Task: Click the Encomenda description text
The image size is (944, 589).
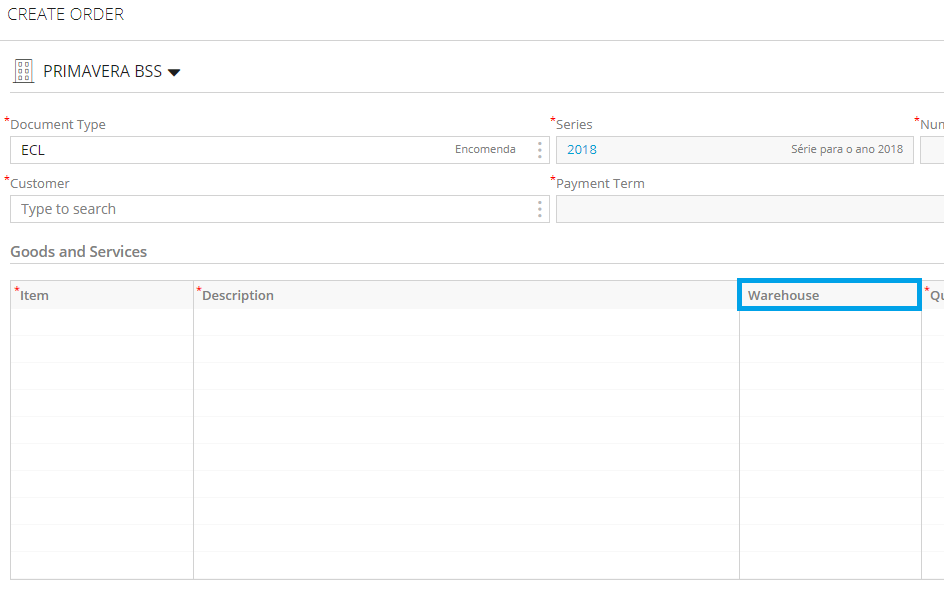Action: pos(485,149)
